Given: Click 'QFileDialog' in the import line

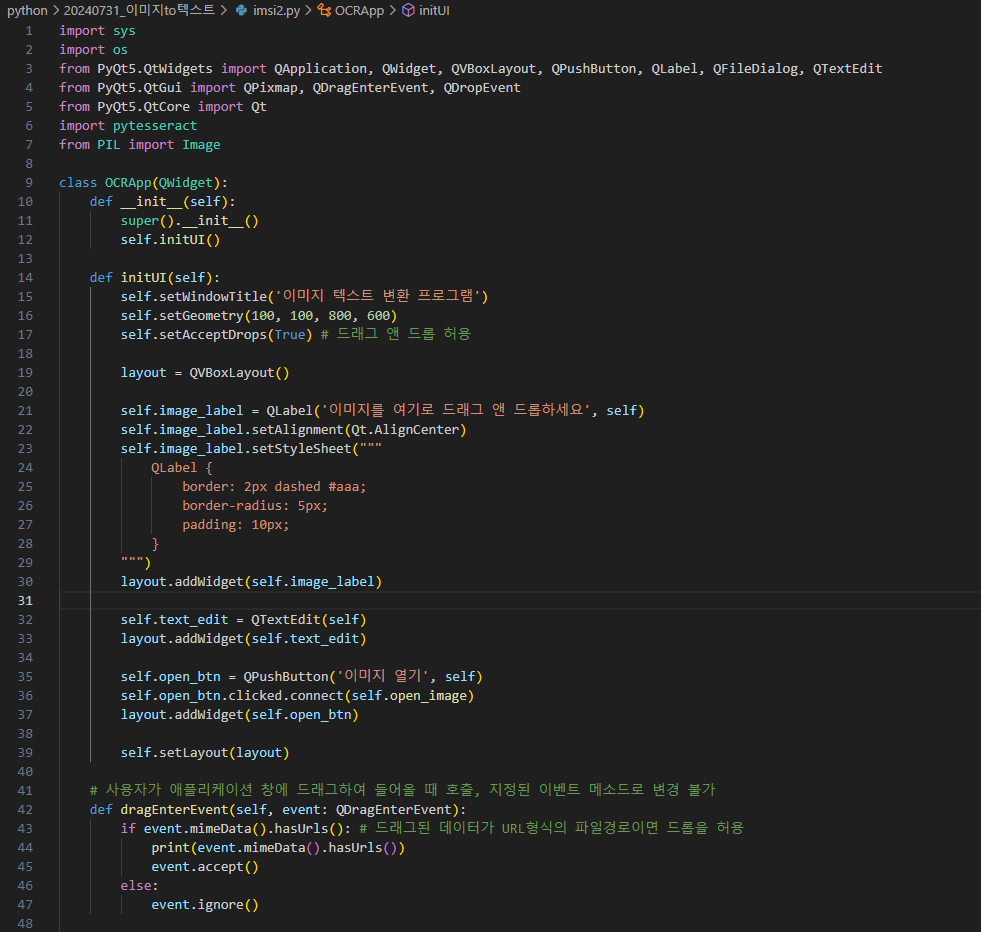Looking at the screenshot, I should point(755,69).
